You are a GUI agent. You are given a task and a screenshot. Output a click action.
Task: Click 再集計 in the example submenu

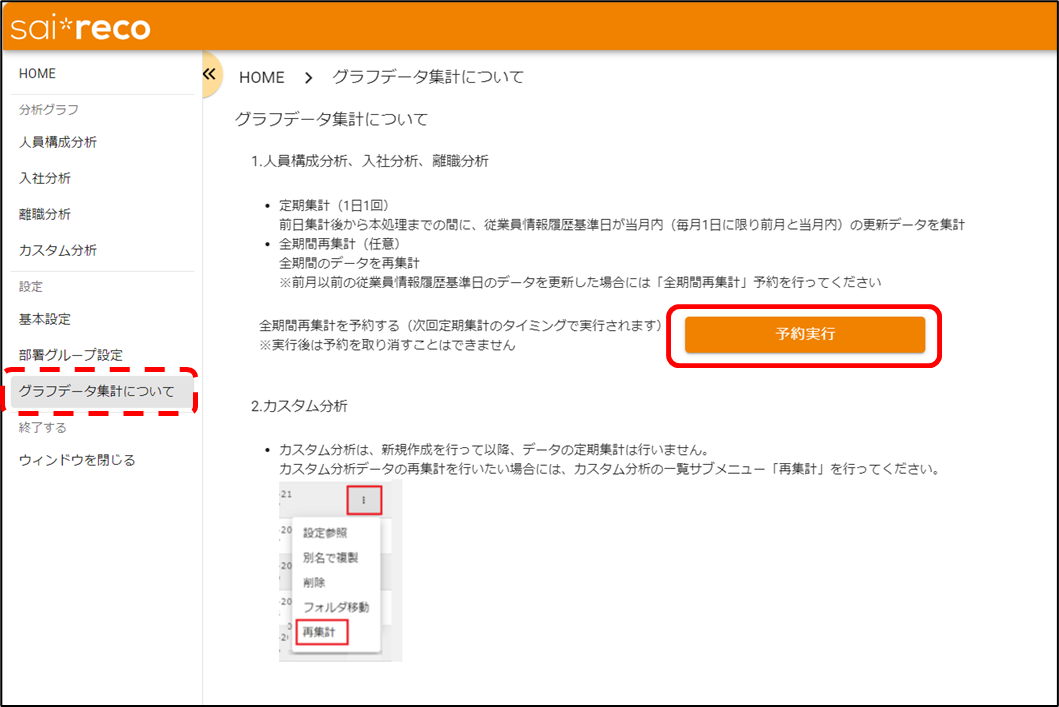(x=321, y=632)
